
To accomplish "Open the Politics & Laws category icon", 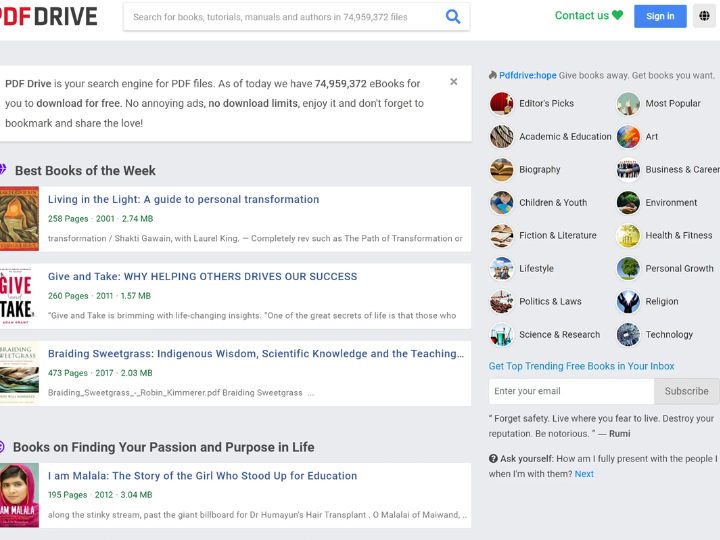I will tap(501, 302).
